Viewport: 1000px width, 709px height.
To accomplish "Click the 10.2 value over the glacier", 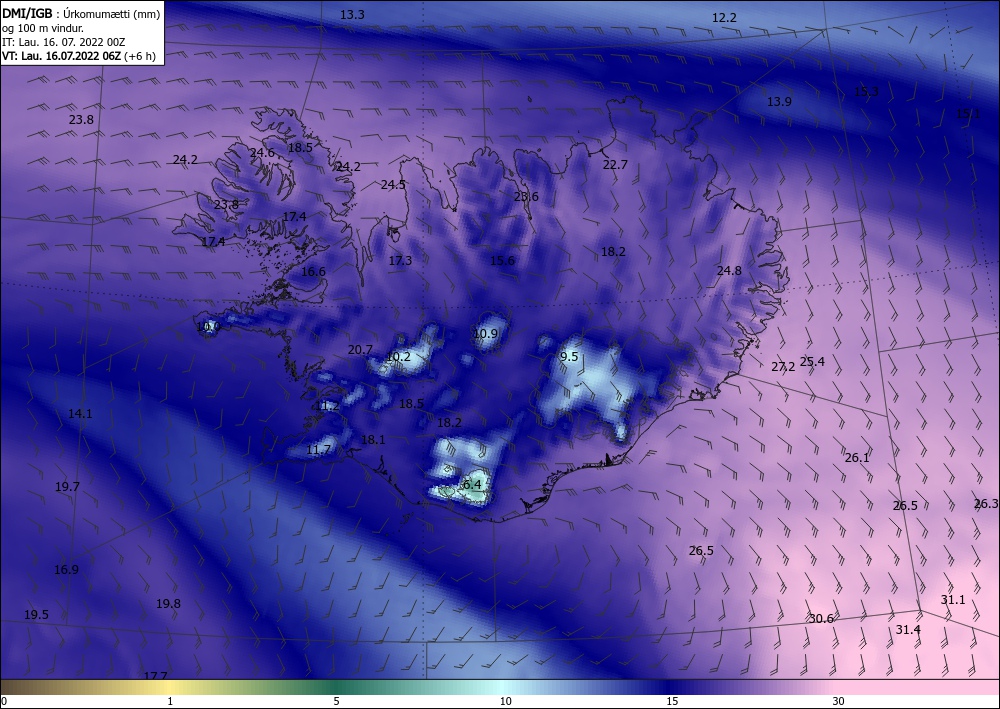I will 399,356.
